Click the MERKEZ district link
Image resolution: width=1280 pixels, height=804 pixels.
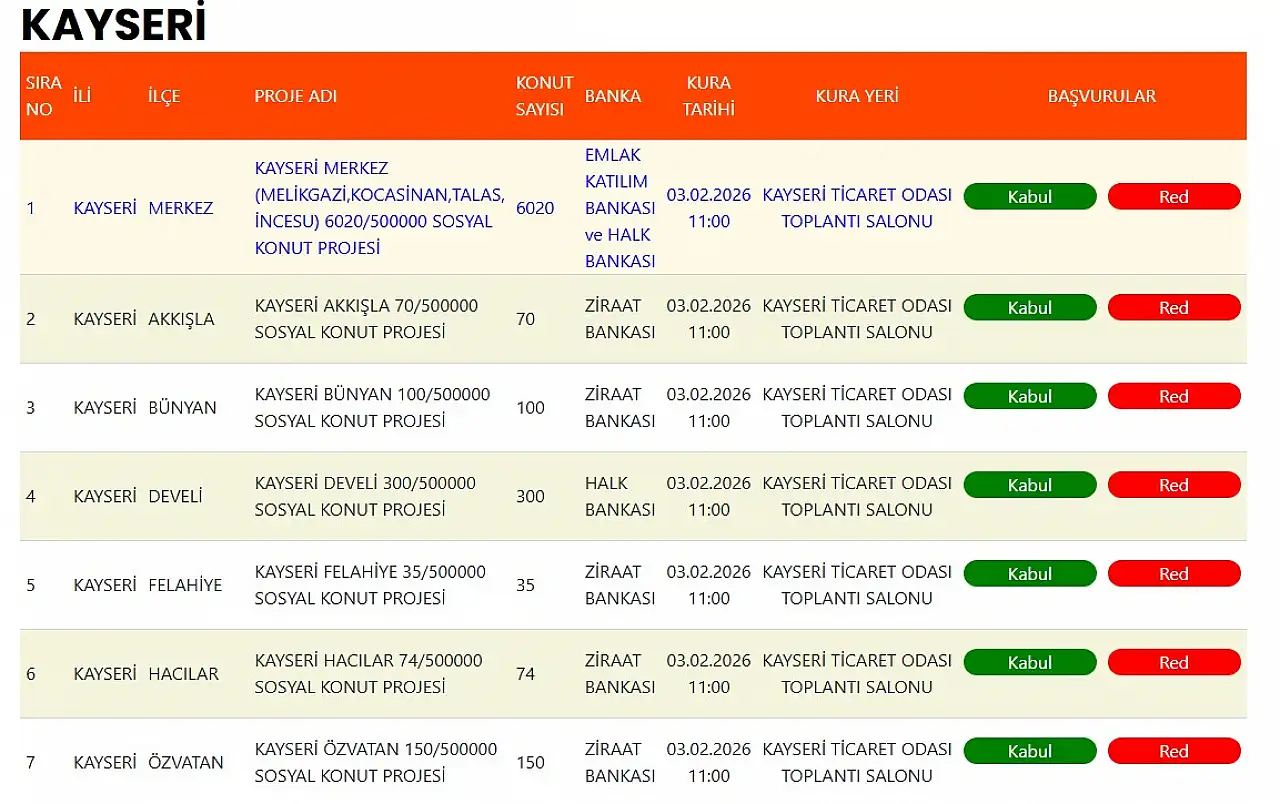(180, 208)
